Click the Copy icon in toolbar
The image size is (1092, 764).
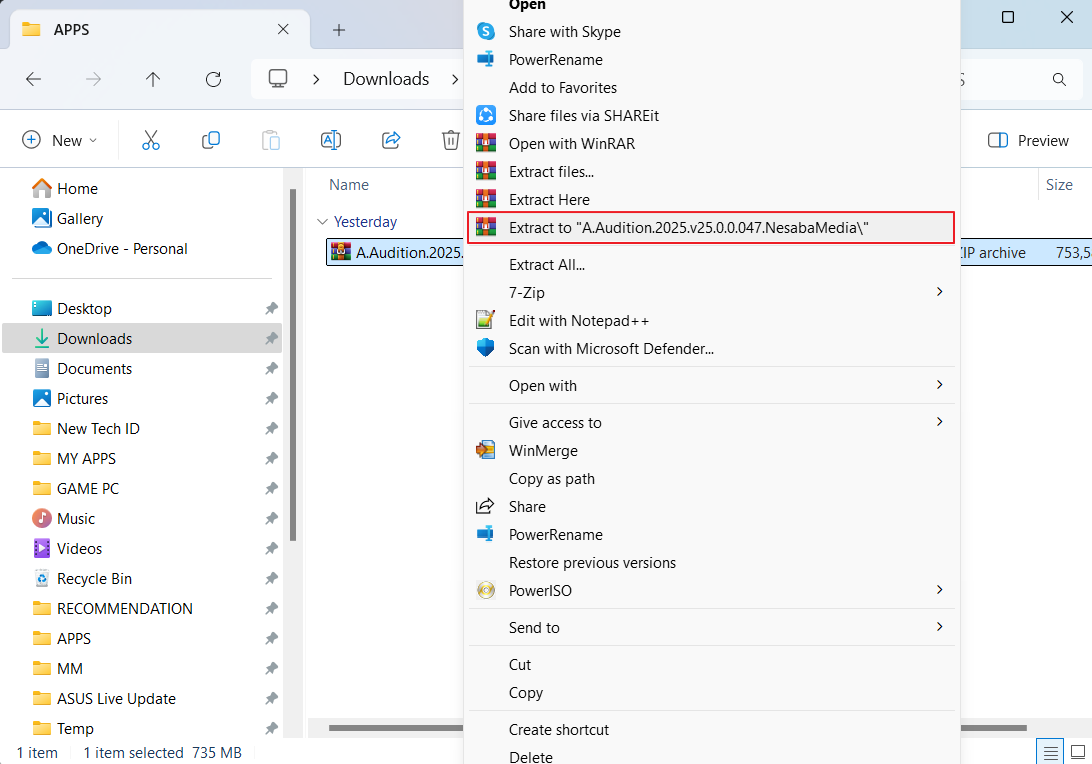211,140
